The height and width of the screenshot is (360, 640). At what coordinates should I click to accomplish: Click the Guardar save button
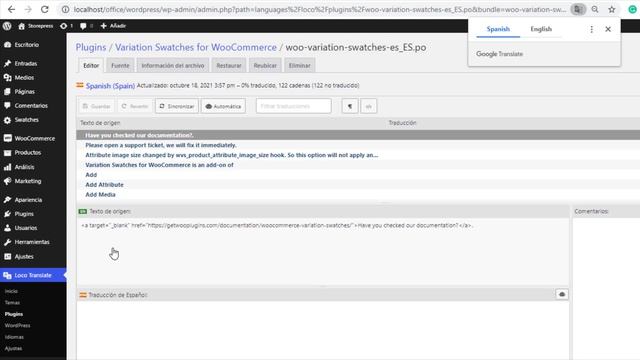[x=96, y=106]
